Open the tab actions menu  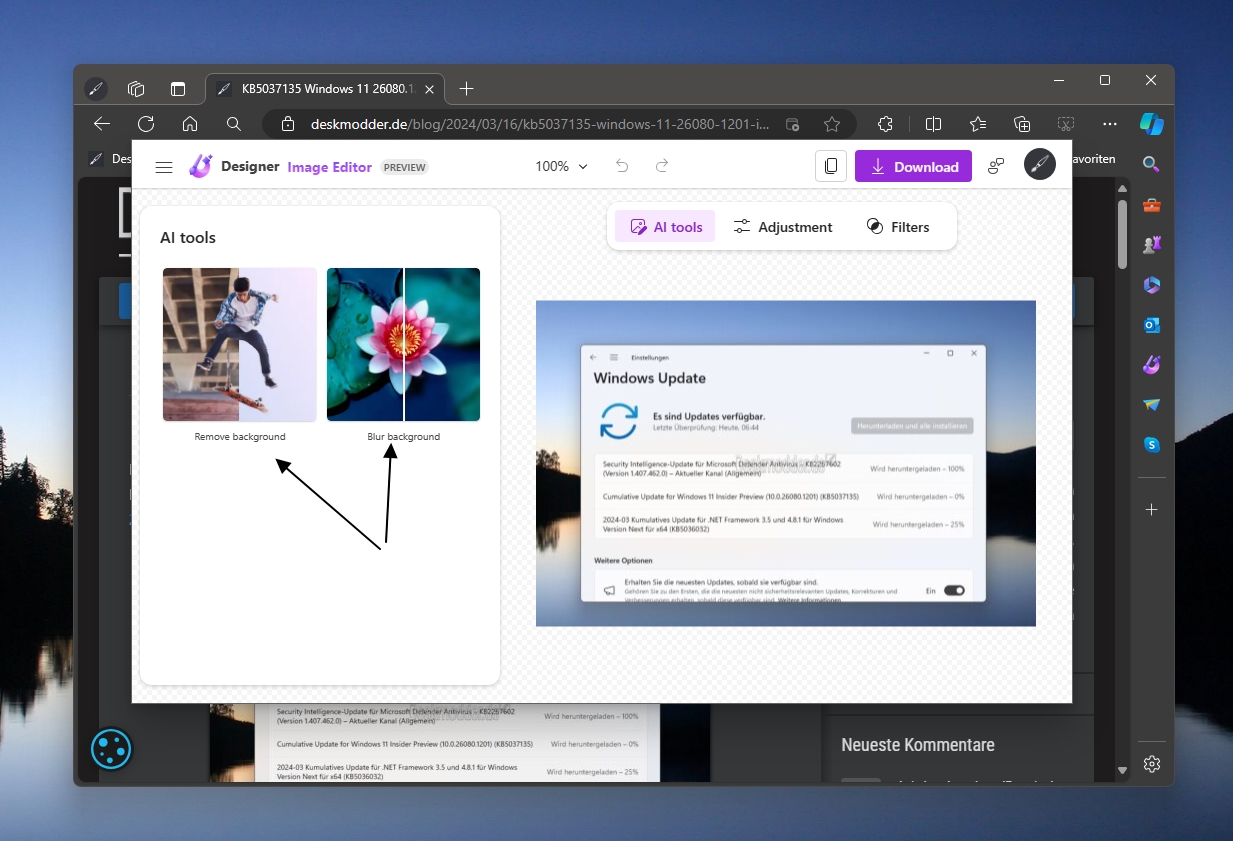pos(178,89)
